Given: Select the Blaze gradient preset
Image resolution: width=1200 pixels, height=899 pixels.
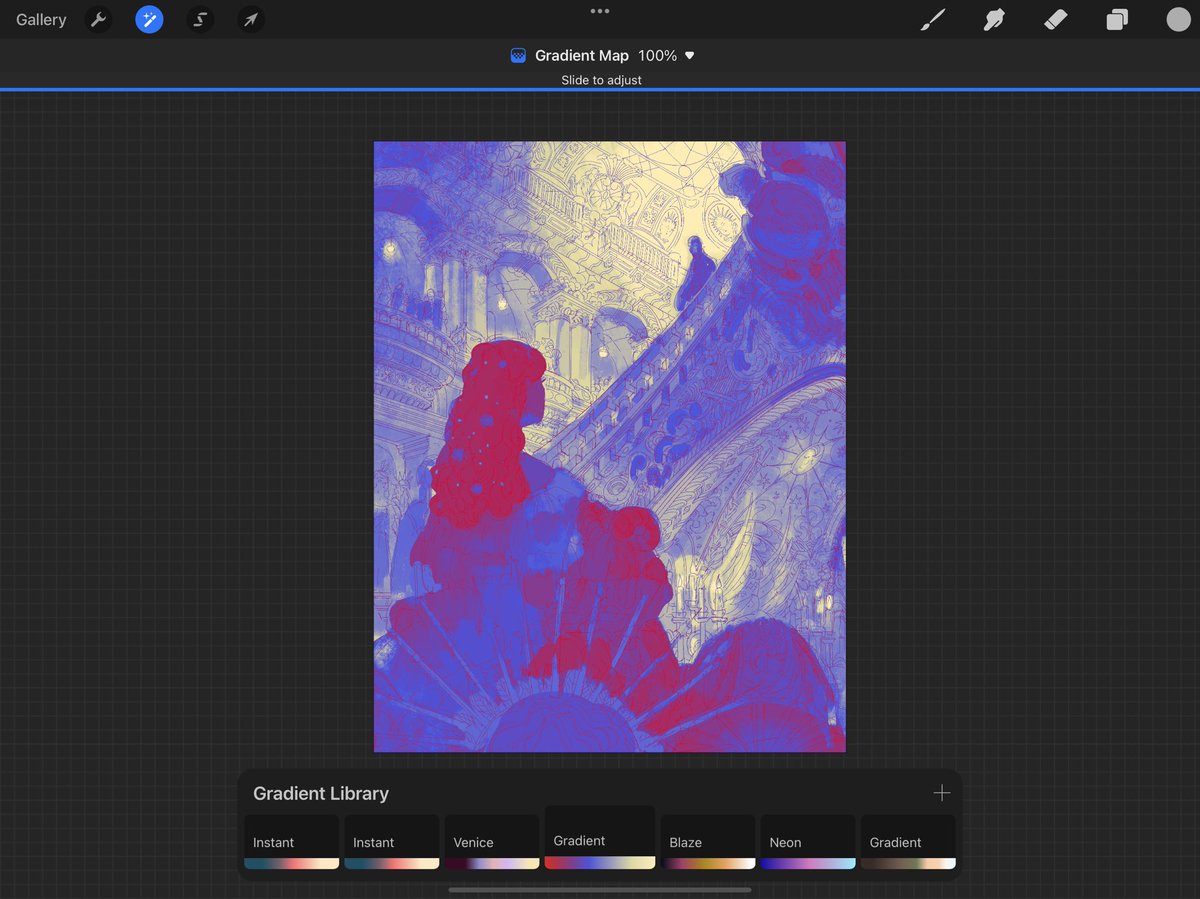Looking at the screenshot, I should click(x=708, y=841).
